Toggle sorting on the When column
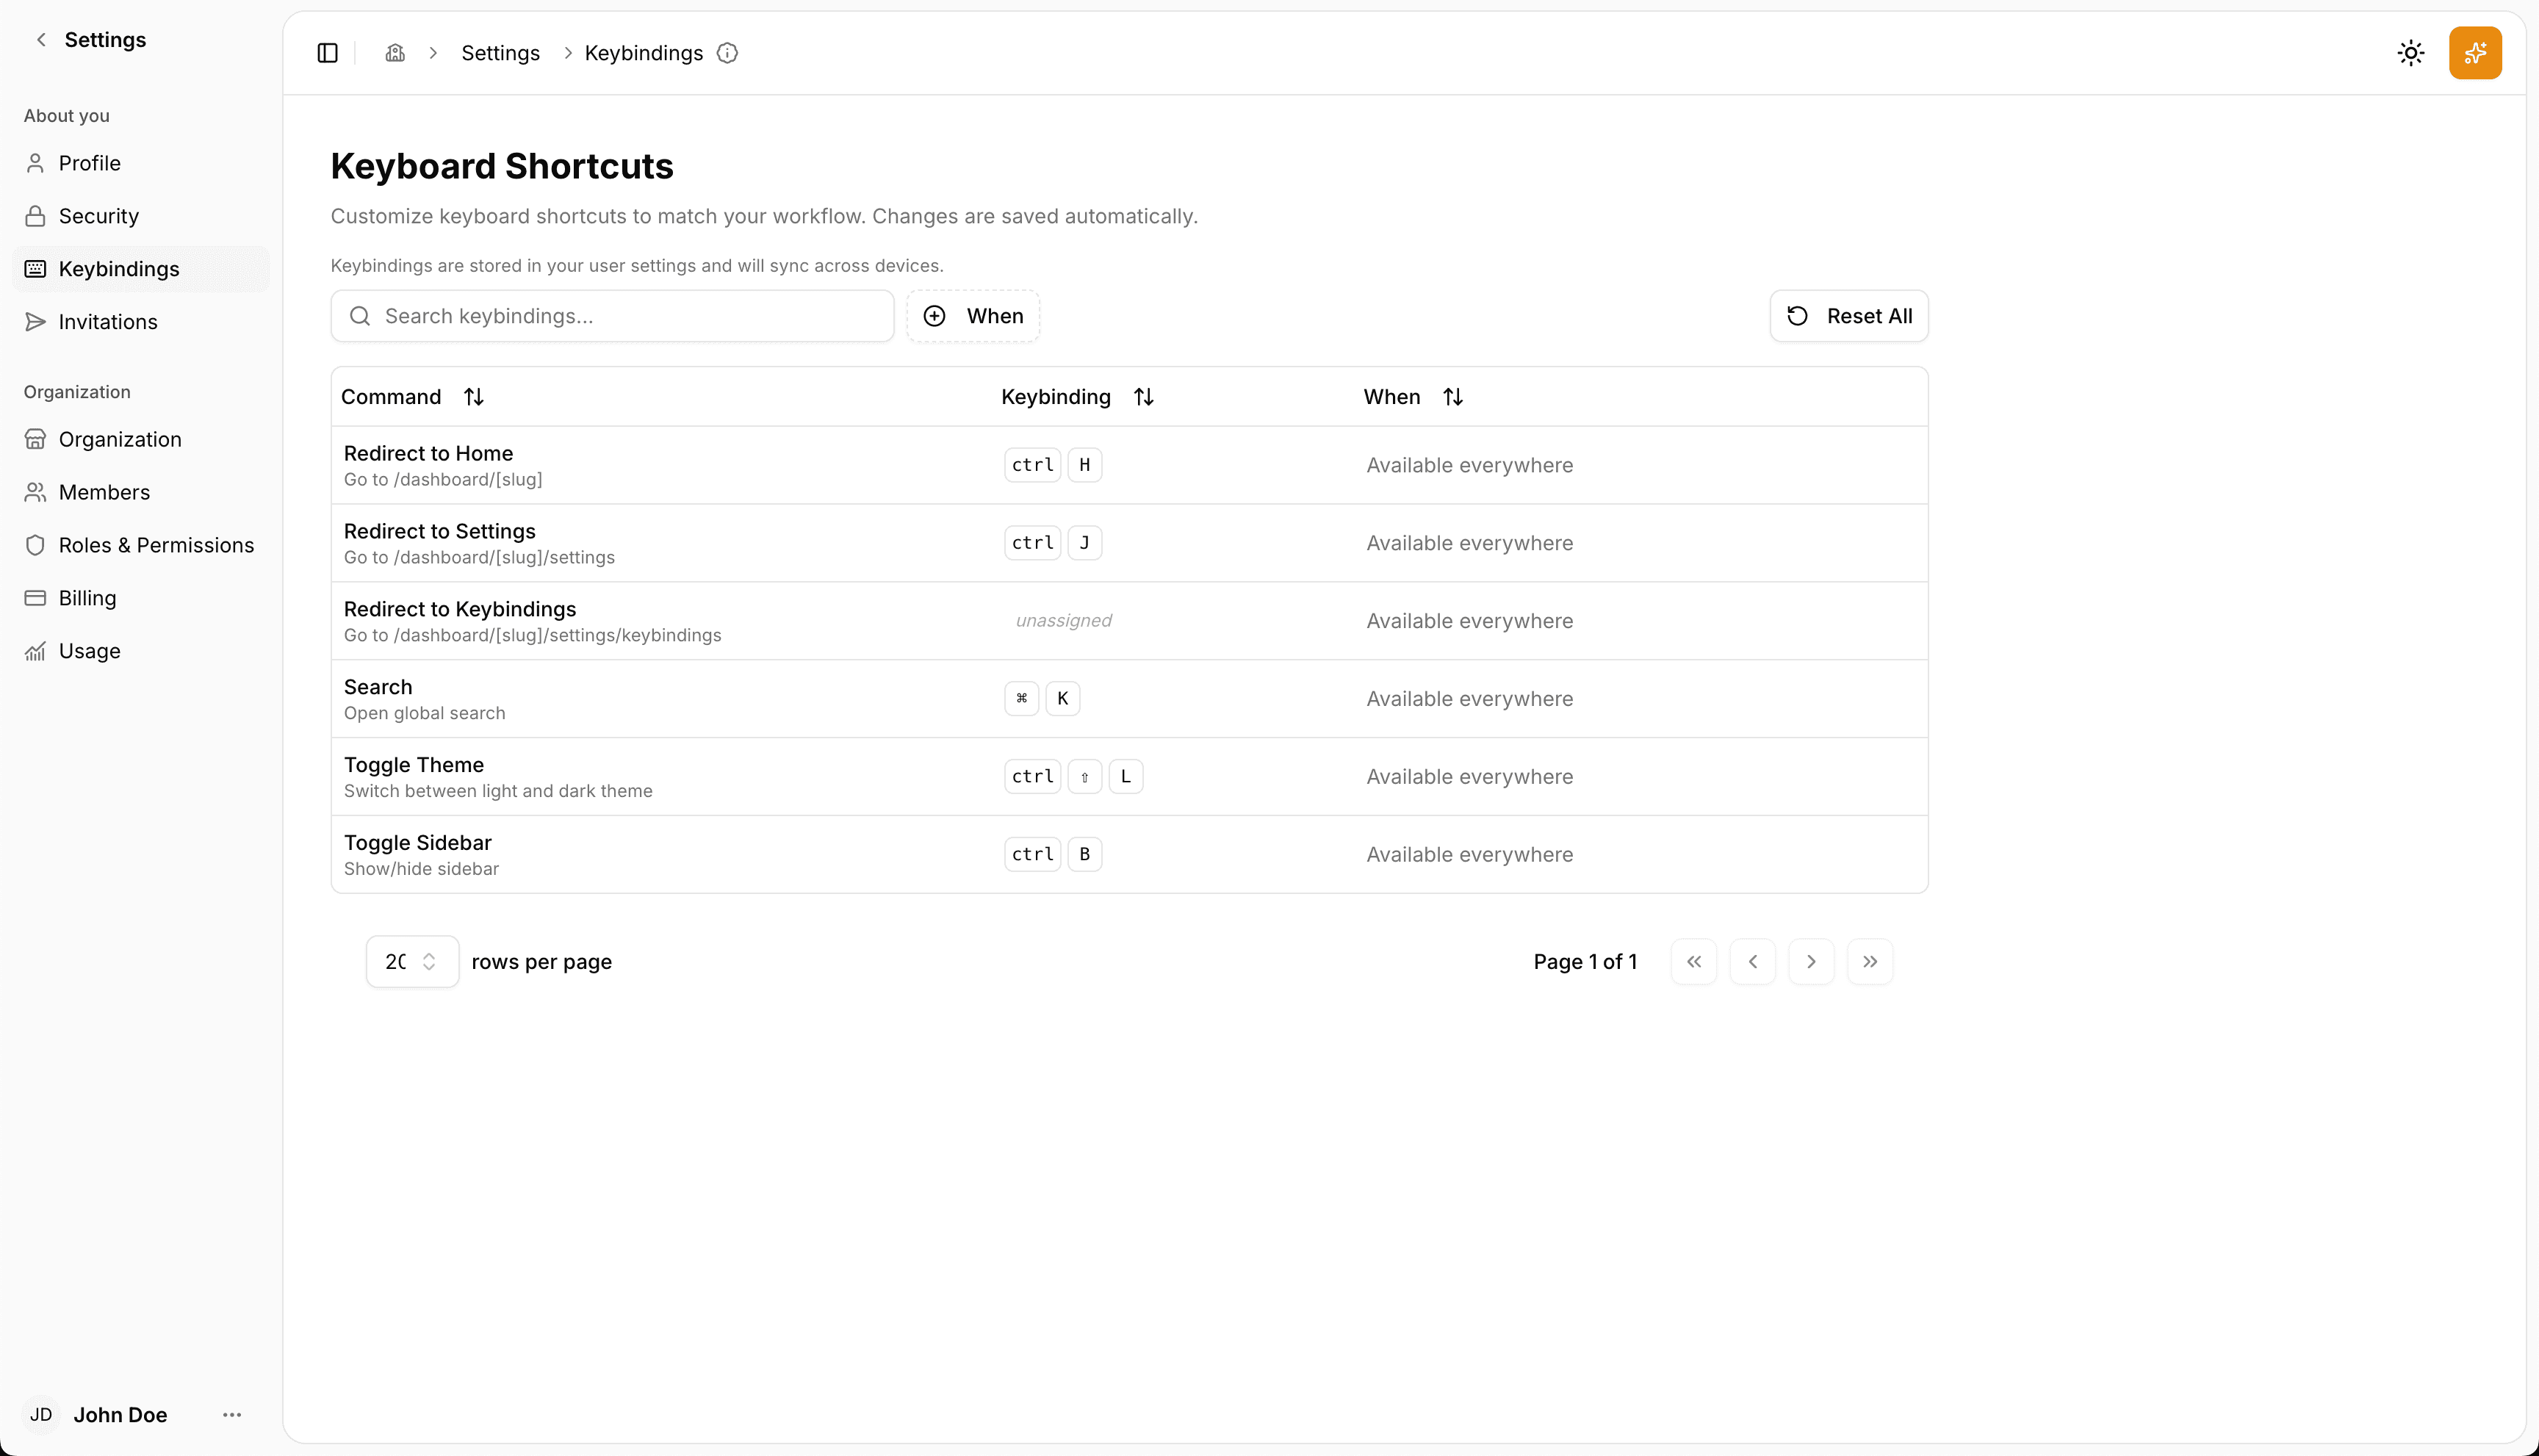 (1453, 396)
